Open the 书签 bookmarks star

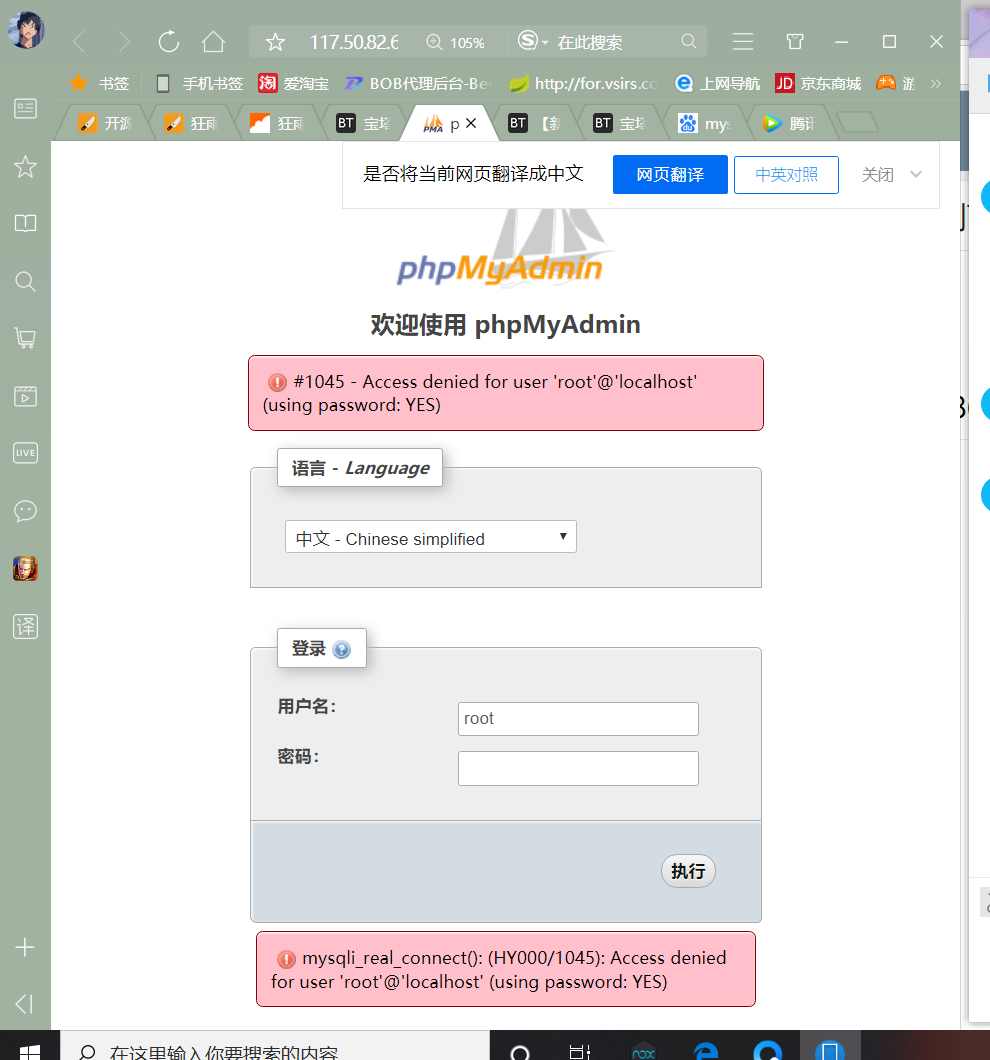[99, 83]
